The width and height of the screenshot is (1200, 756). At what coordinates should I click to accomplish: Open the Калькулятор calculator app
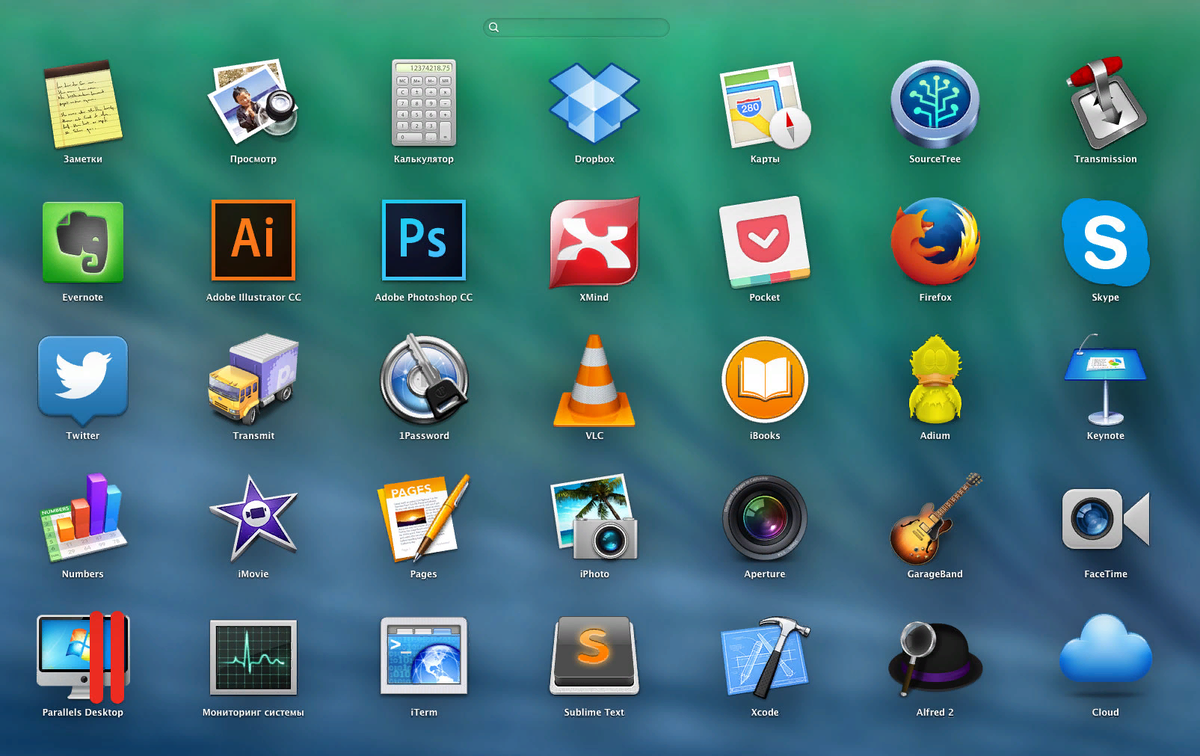423,103
